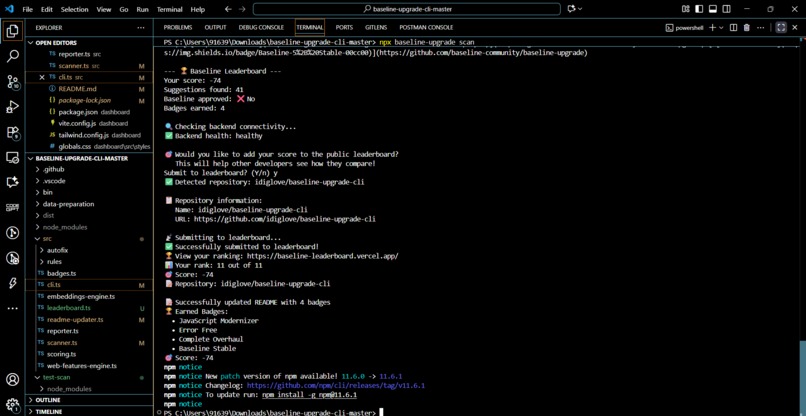The image size is (806, 416).
Task: Expand the bin folder
Action: click(x=38, y=192)
